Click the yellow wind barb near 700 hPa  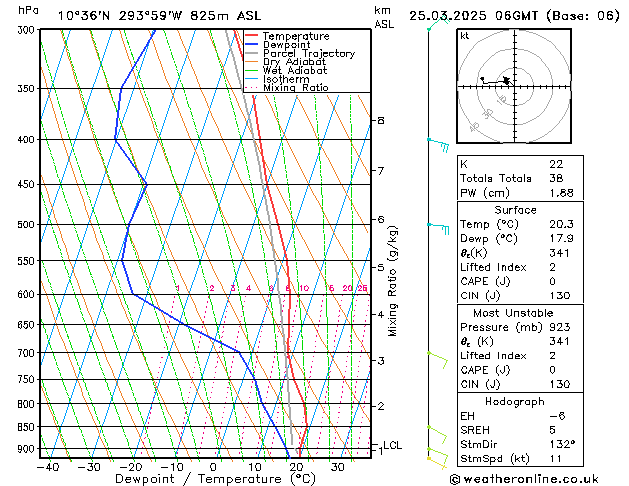(436, 356)
